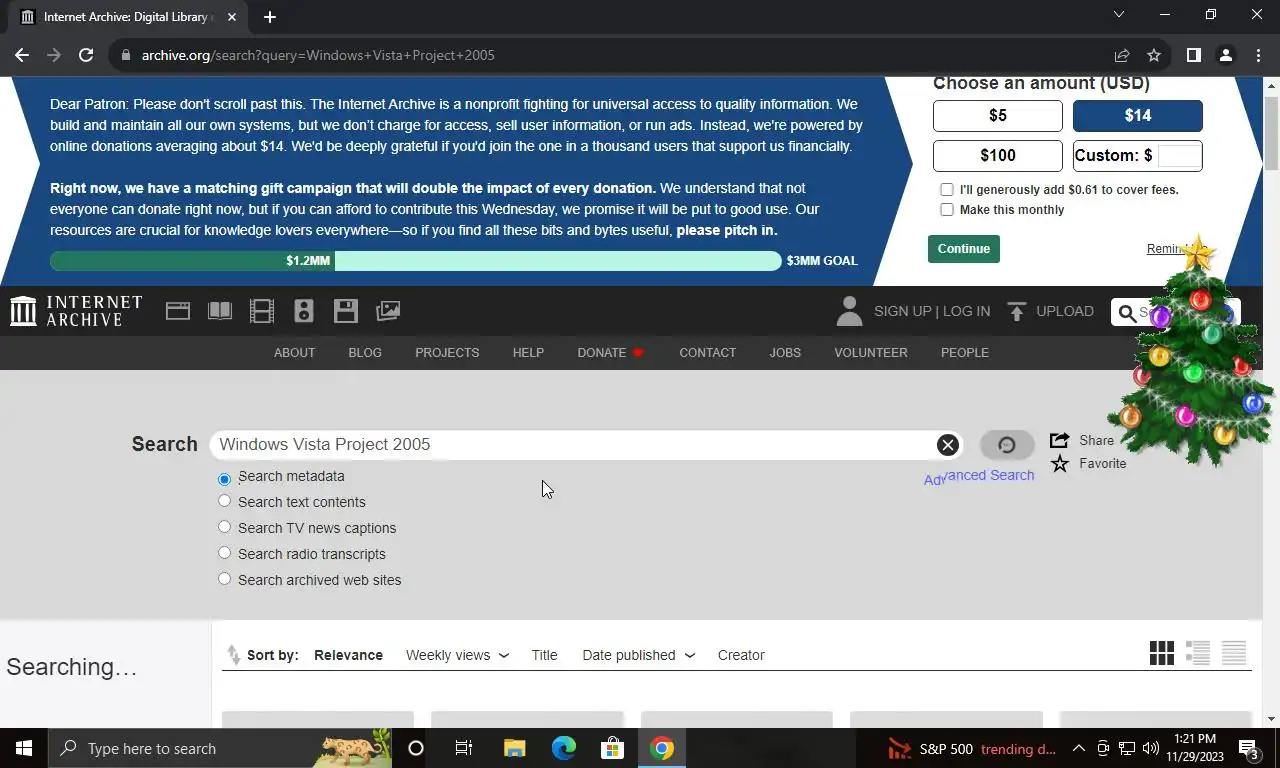1280x768 pixels.
Task: Sort results by Title
Action: point(544,655)
